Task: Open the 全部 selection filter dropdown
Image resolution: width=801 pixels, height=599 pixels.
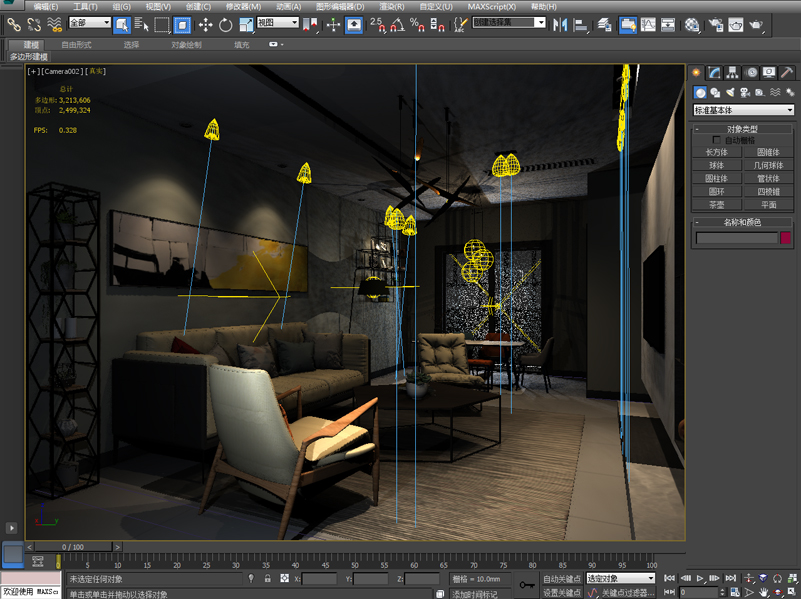Action: pyautogui.click(x=89, y=23)
